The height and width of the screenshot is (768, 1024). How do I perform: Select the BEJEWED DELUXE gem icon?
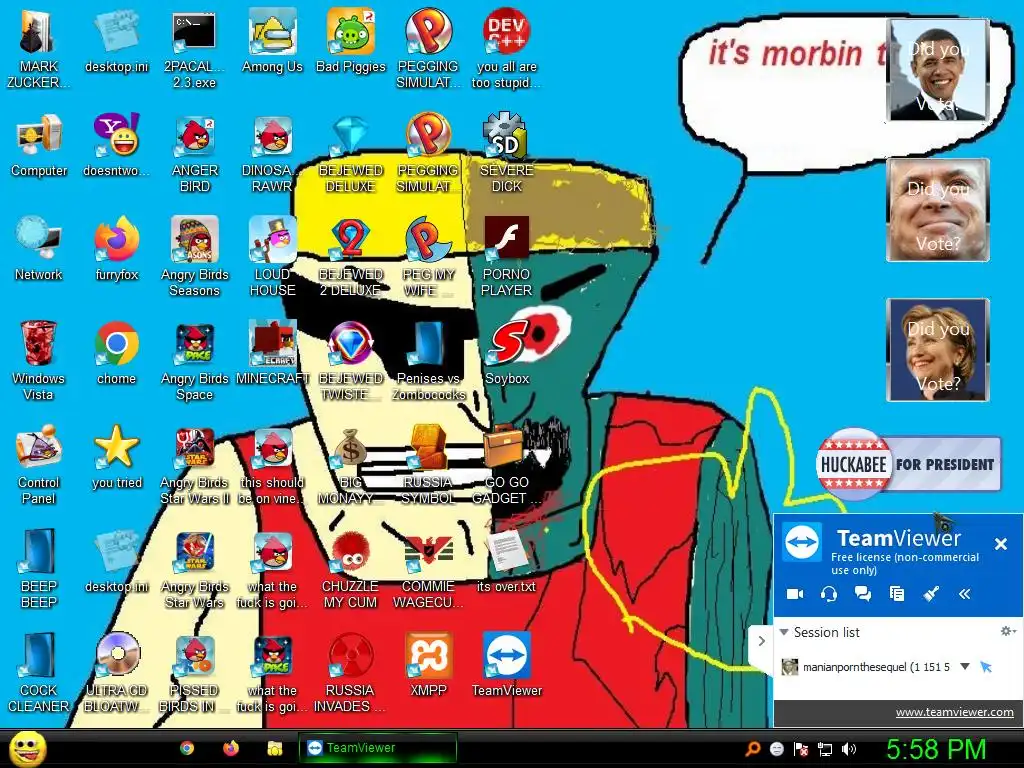click(x=351, y=153)
